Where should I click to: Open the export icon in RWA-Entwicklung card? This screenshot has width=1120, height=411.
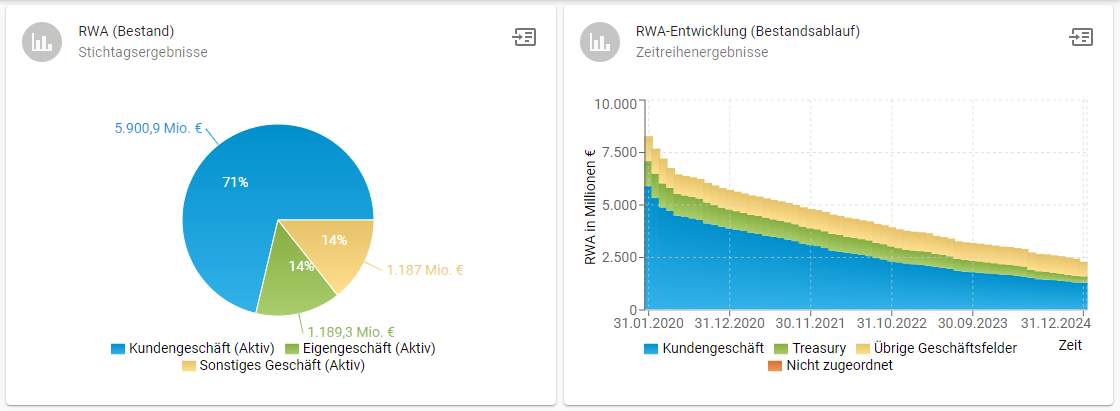click(1081, 38)
